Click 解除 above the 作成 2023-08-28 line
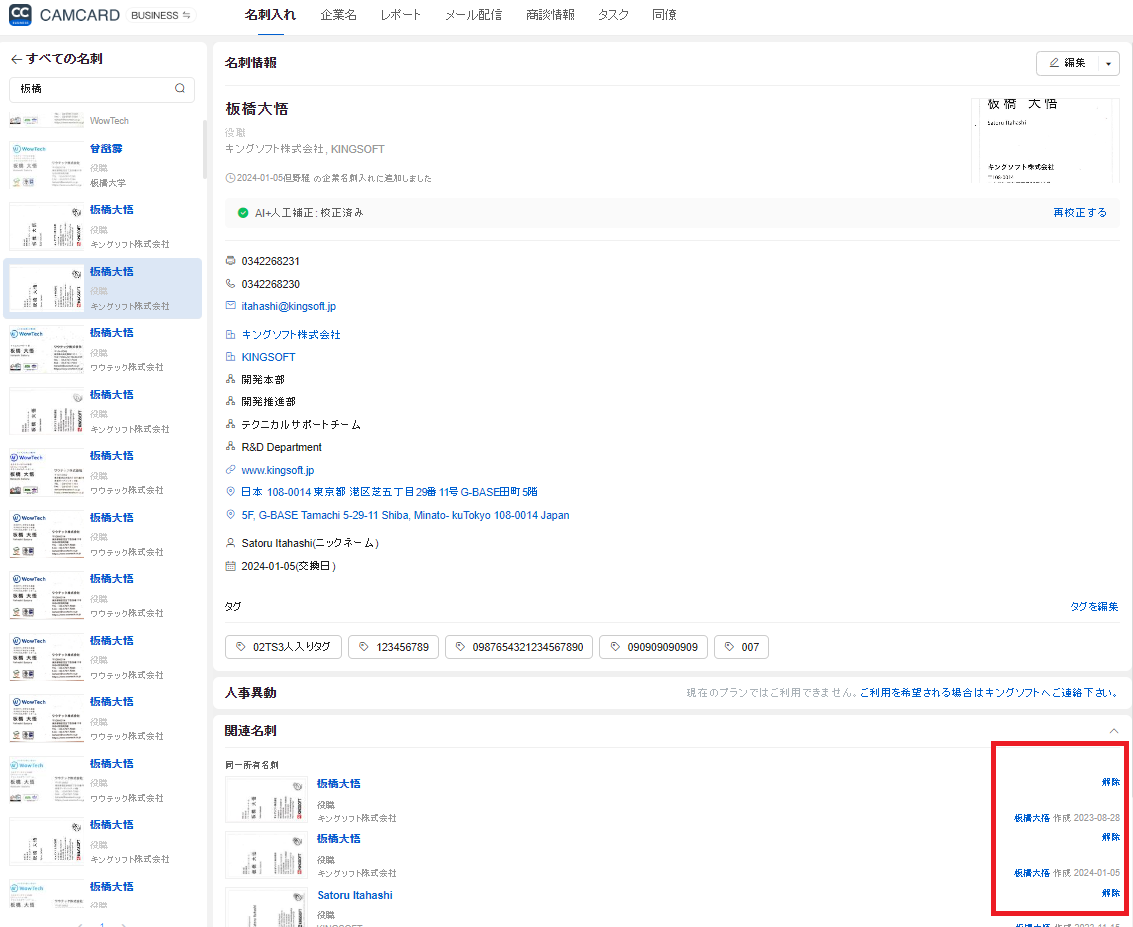1133x927 pixels. click(x=1111, y=782)
